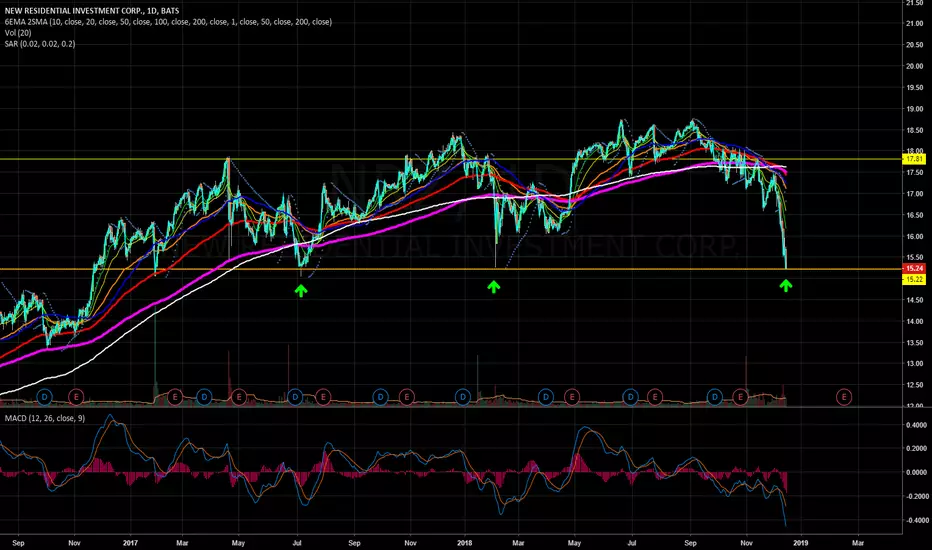Select the Vol (20) indicator label
Viewport: 932px width, 550px height.
pyautogui.click(x=18, y=33)
